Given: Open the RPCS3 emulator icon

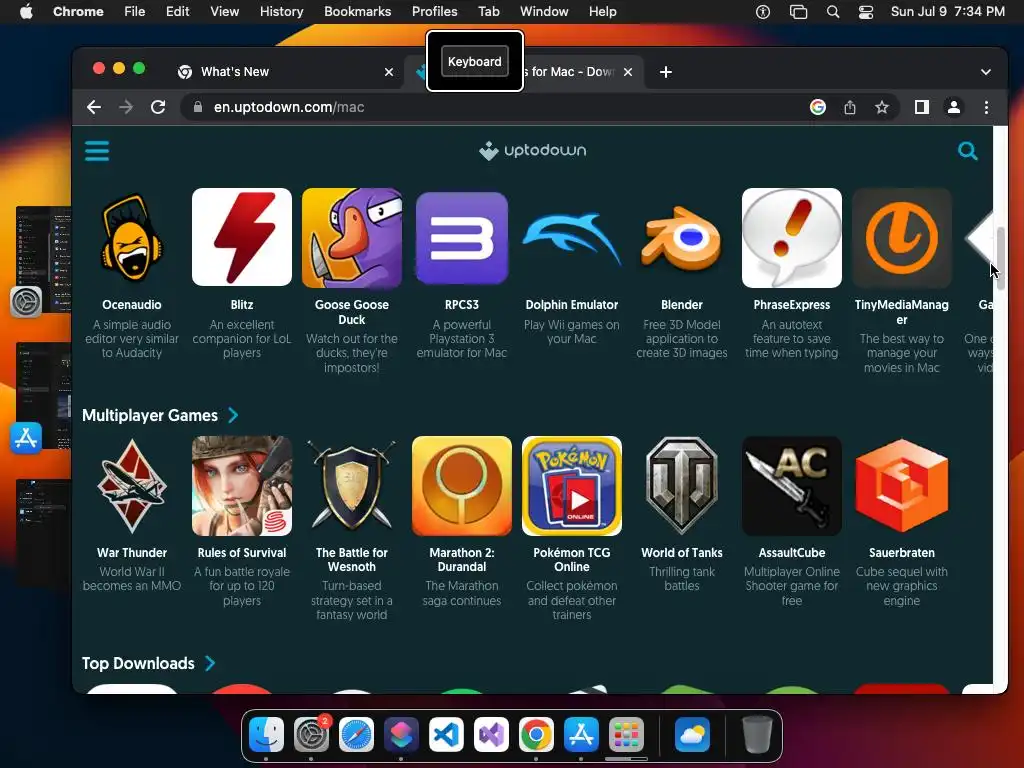Looking at the screenshot, I should (462, 238).
